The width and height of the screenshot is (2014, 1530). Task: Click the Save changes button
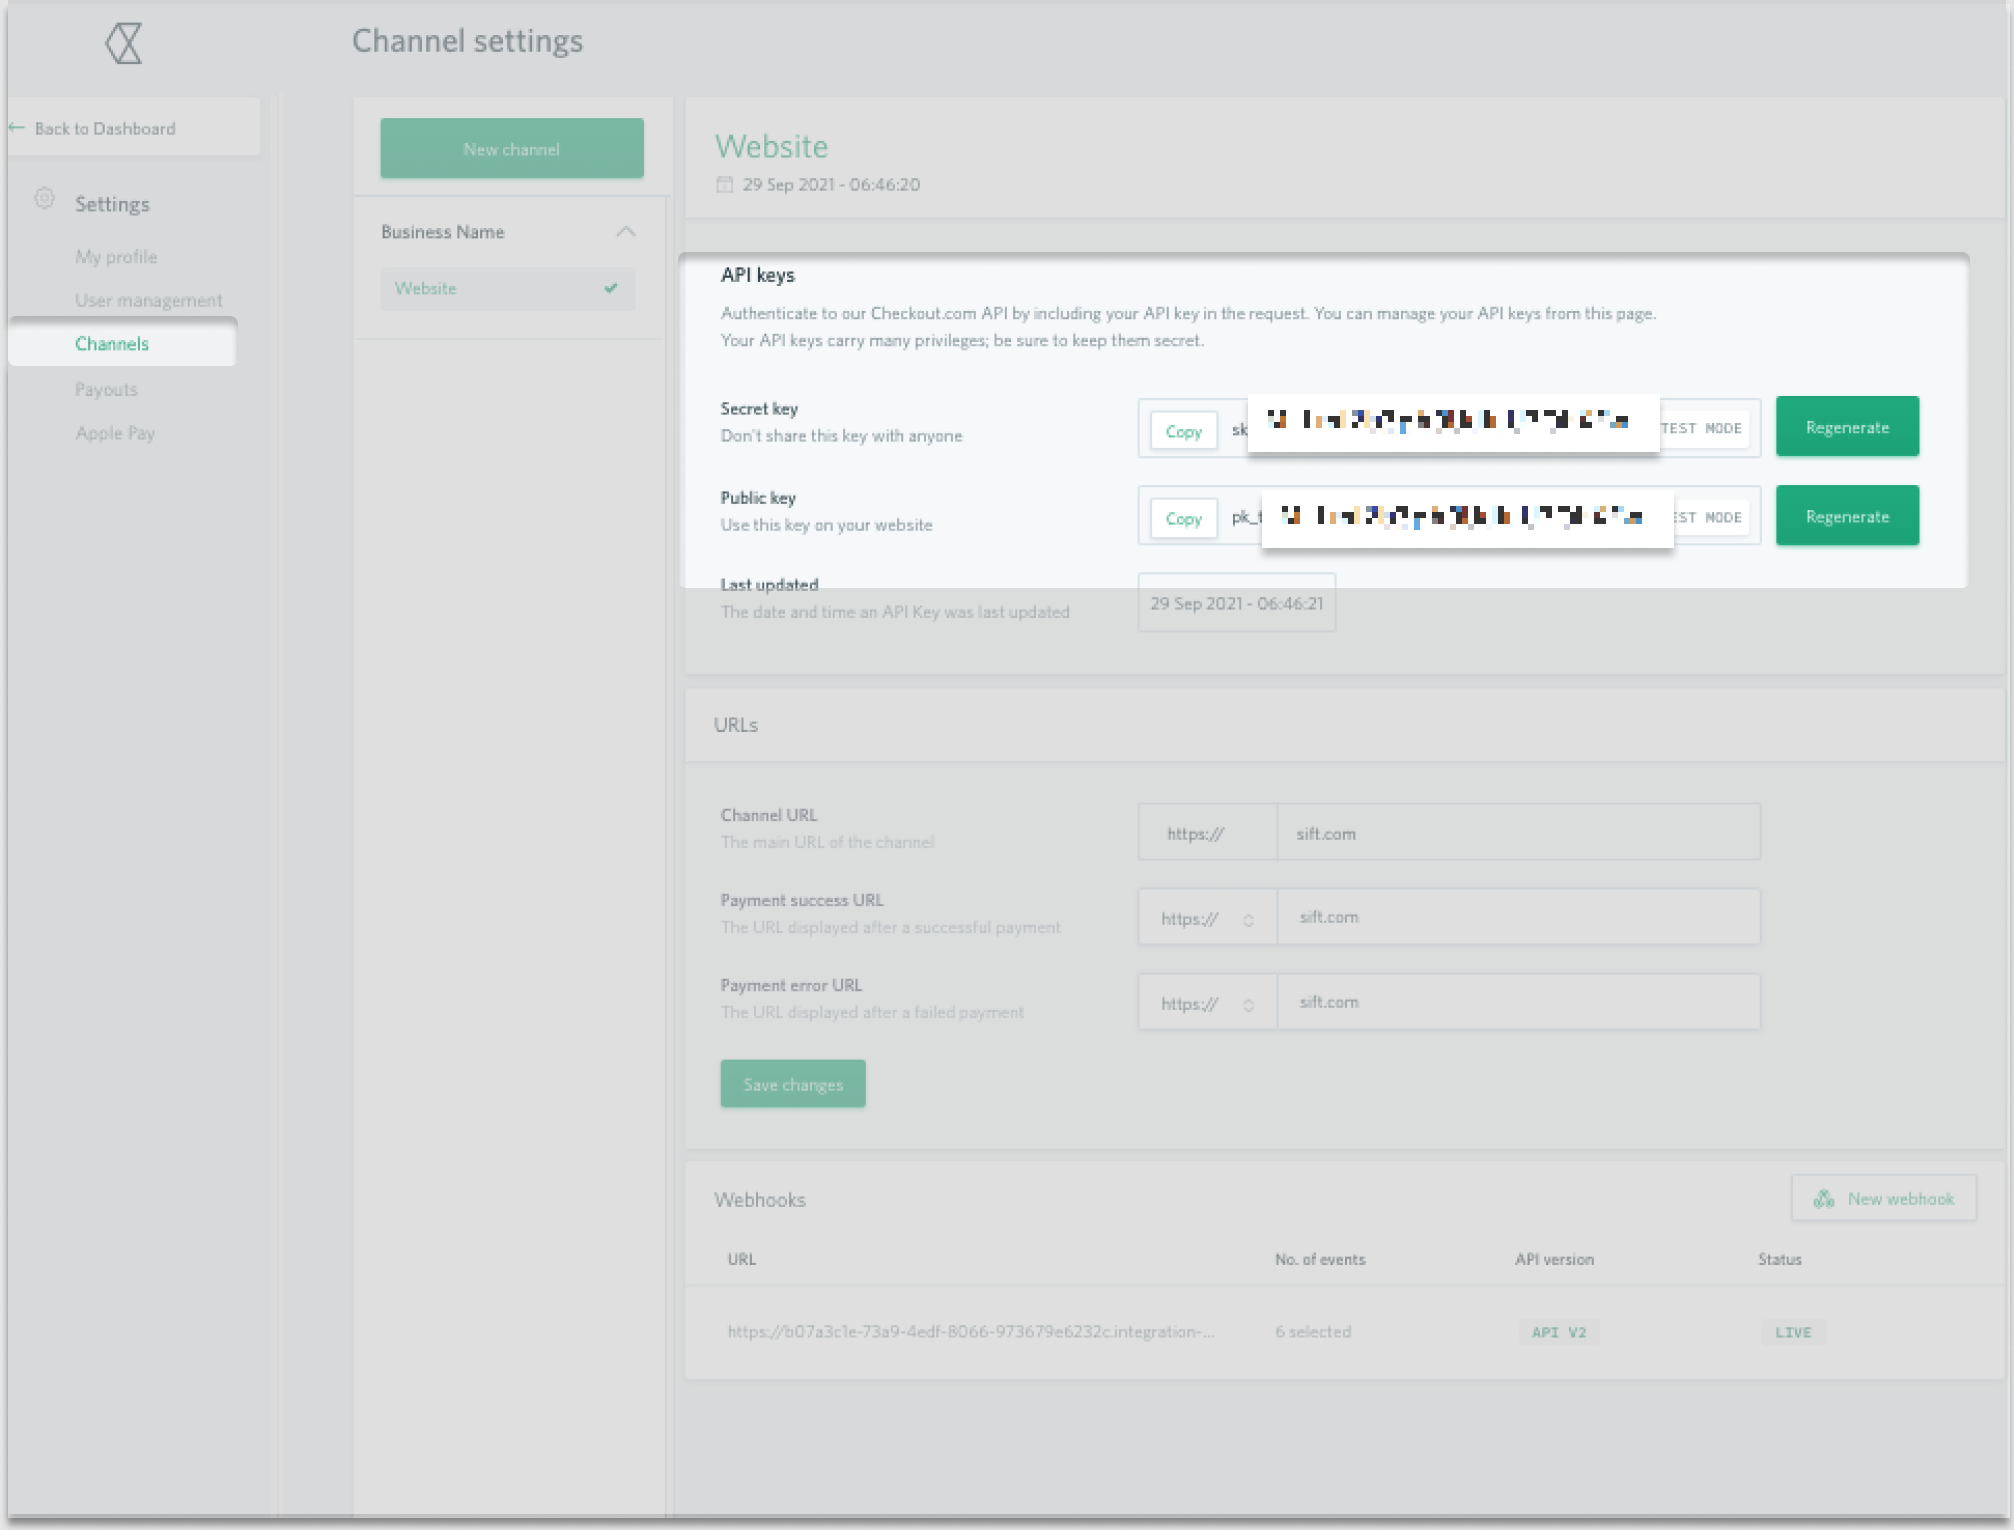point(792,1083)
